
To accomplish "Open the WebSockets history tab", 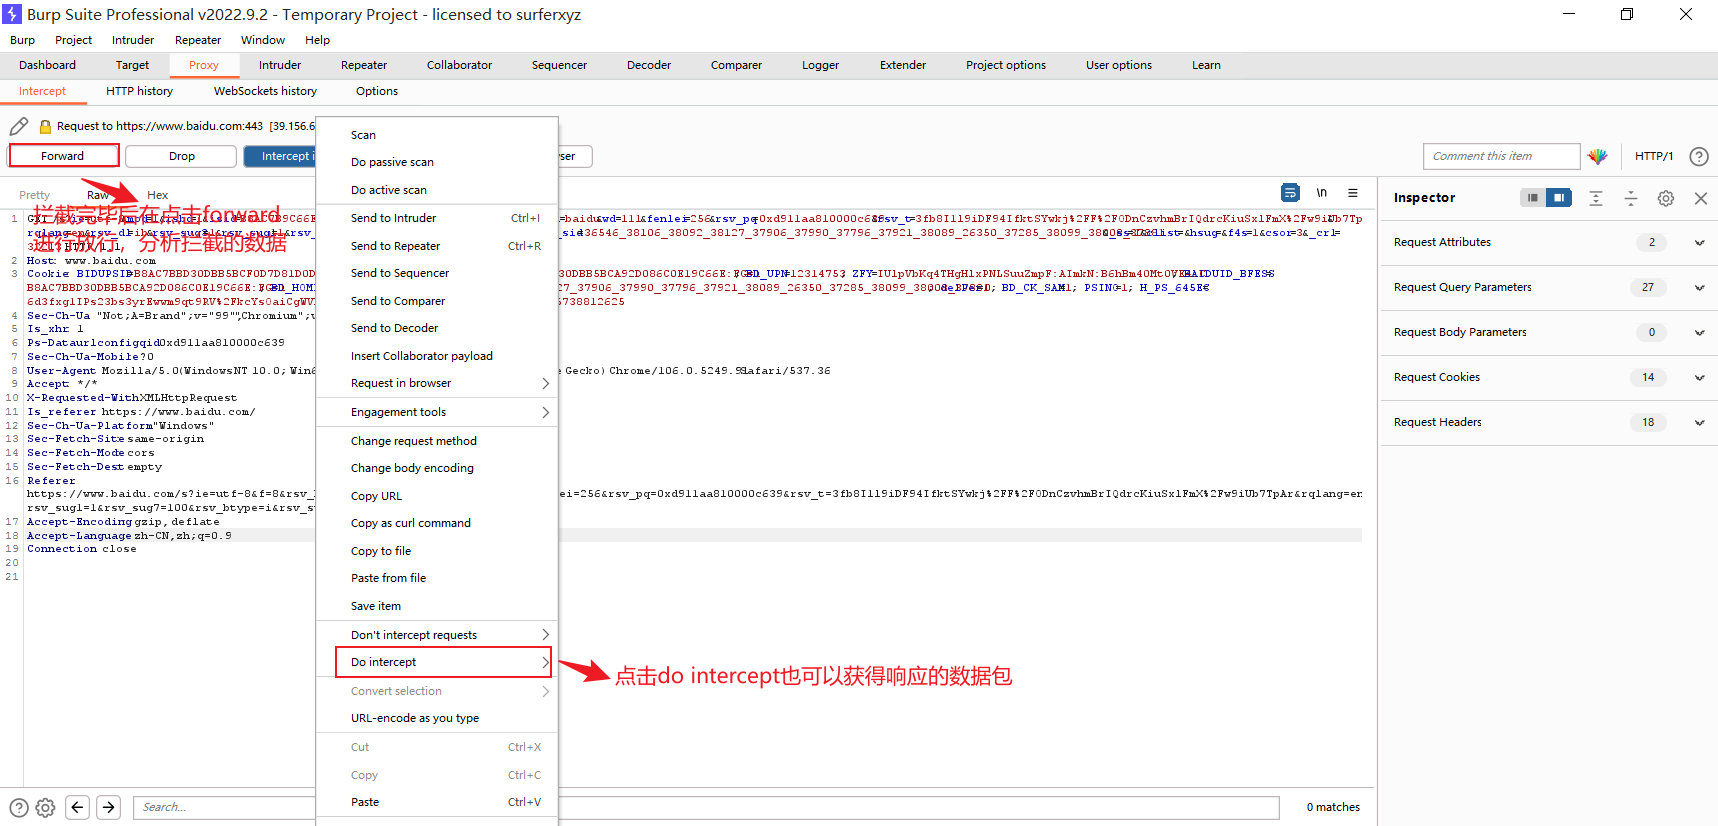I will coord(265,91).
